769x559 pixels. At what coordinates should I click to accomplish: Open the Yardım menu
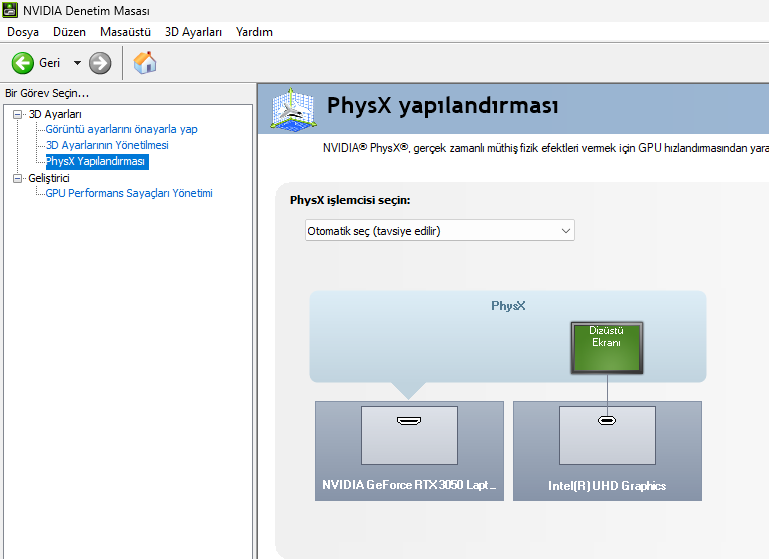254,32
